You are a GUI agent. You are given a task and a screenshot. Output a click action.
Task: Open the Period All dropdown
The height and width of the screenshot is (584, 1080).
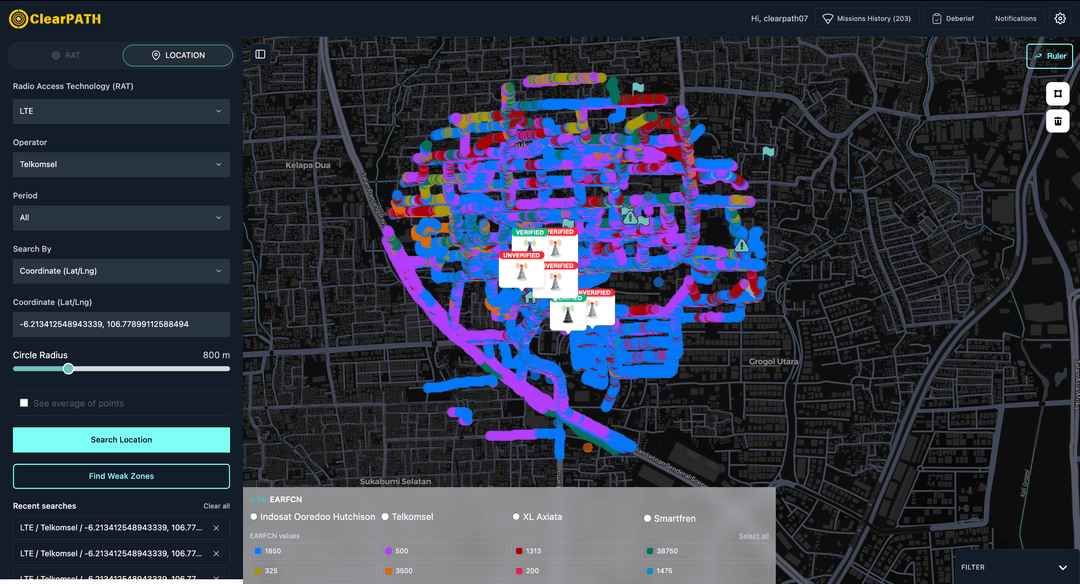(121, 218)
